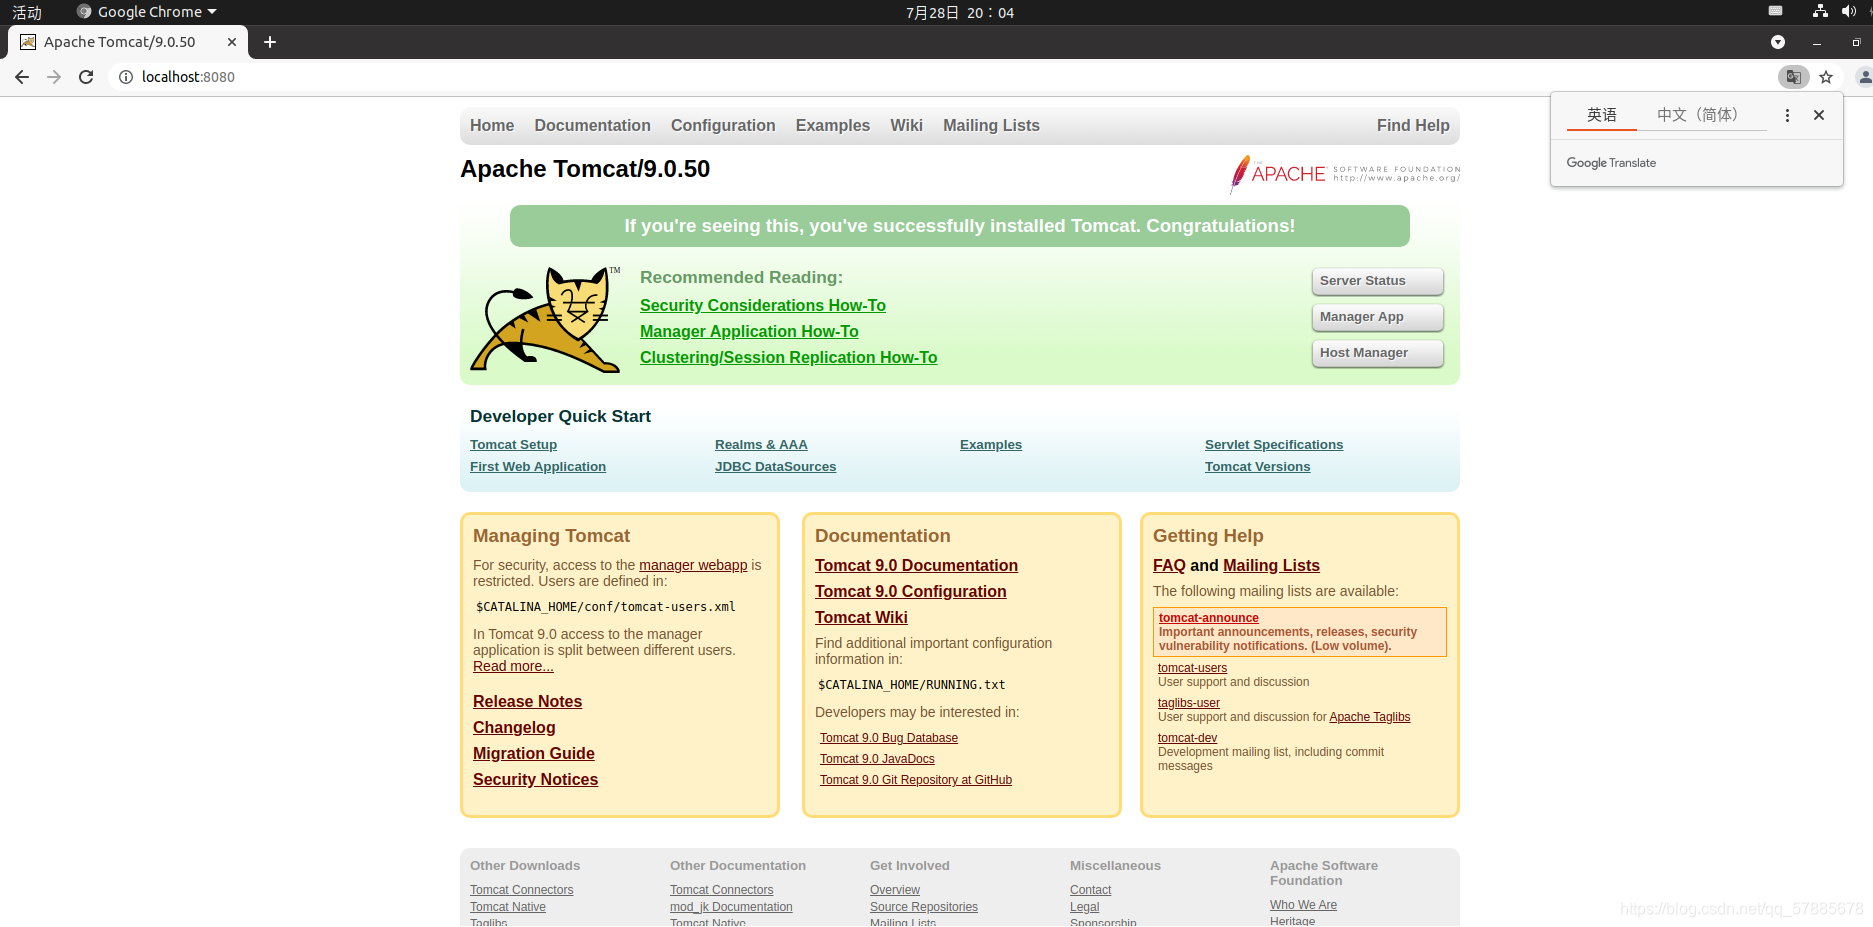Click the Apache Software Foundation feather logo
The width and height of the screenshot is (1873, 927).
tap(1345, 174)
